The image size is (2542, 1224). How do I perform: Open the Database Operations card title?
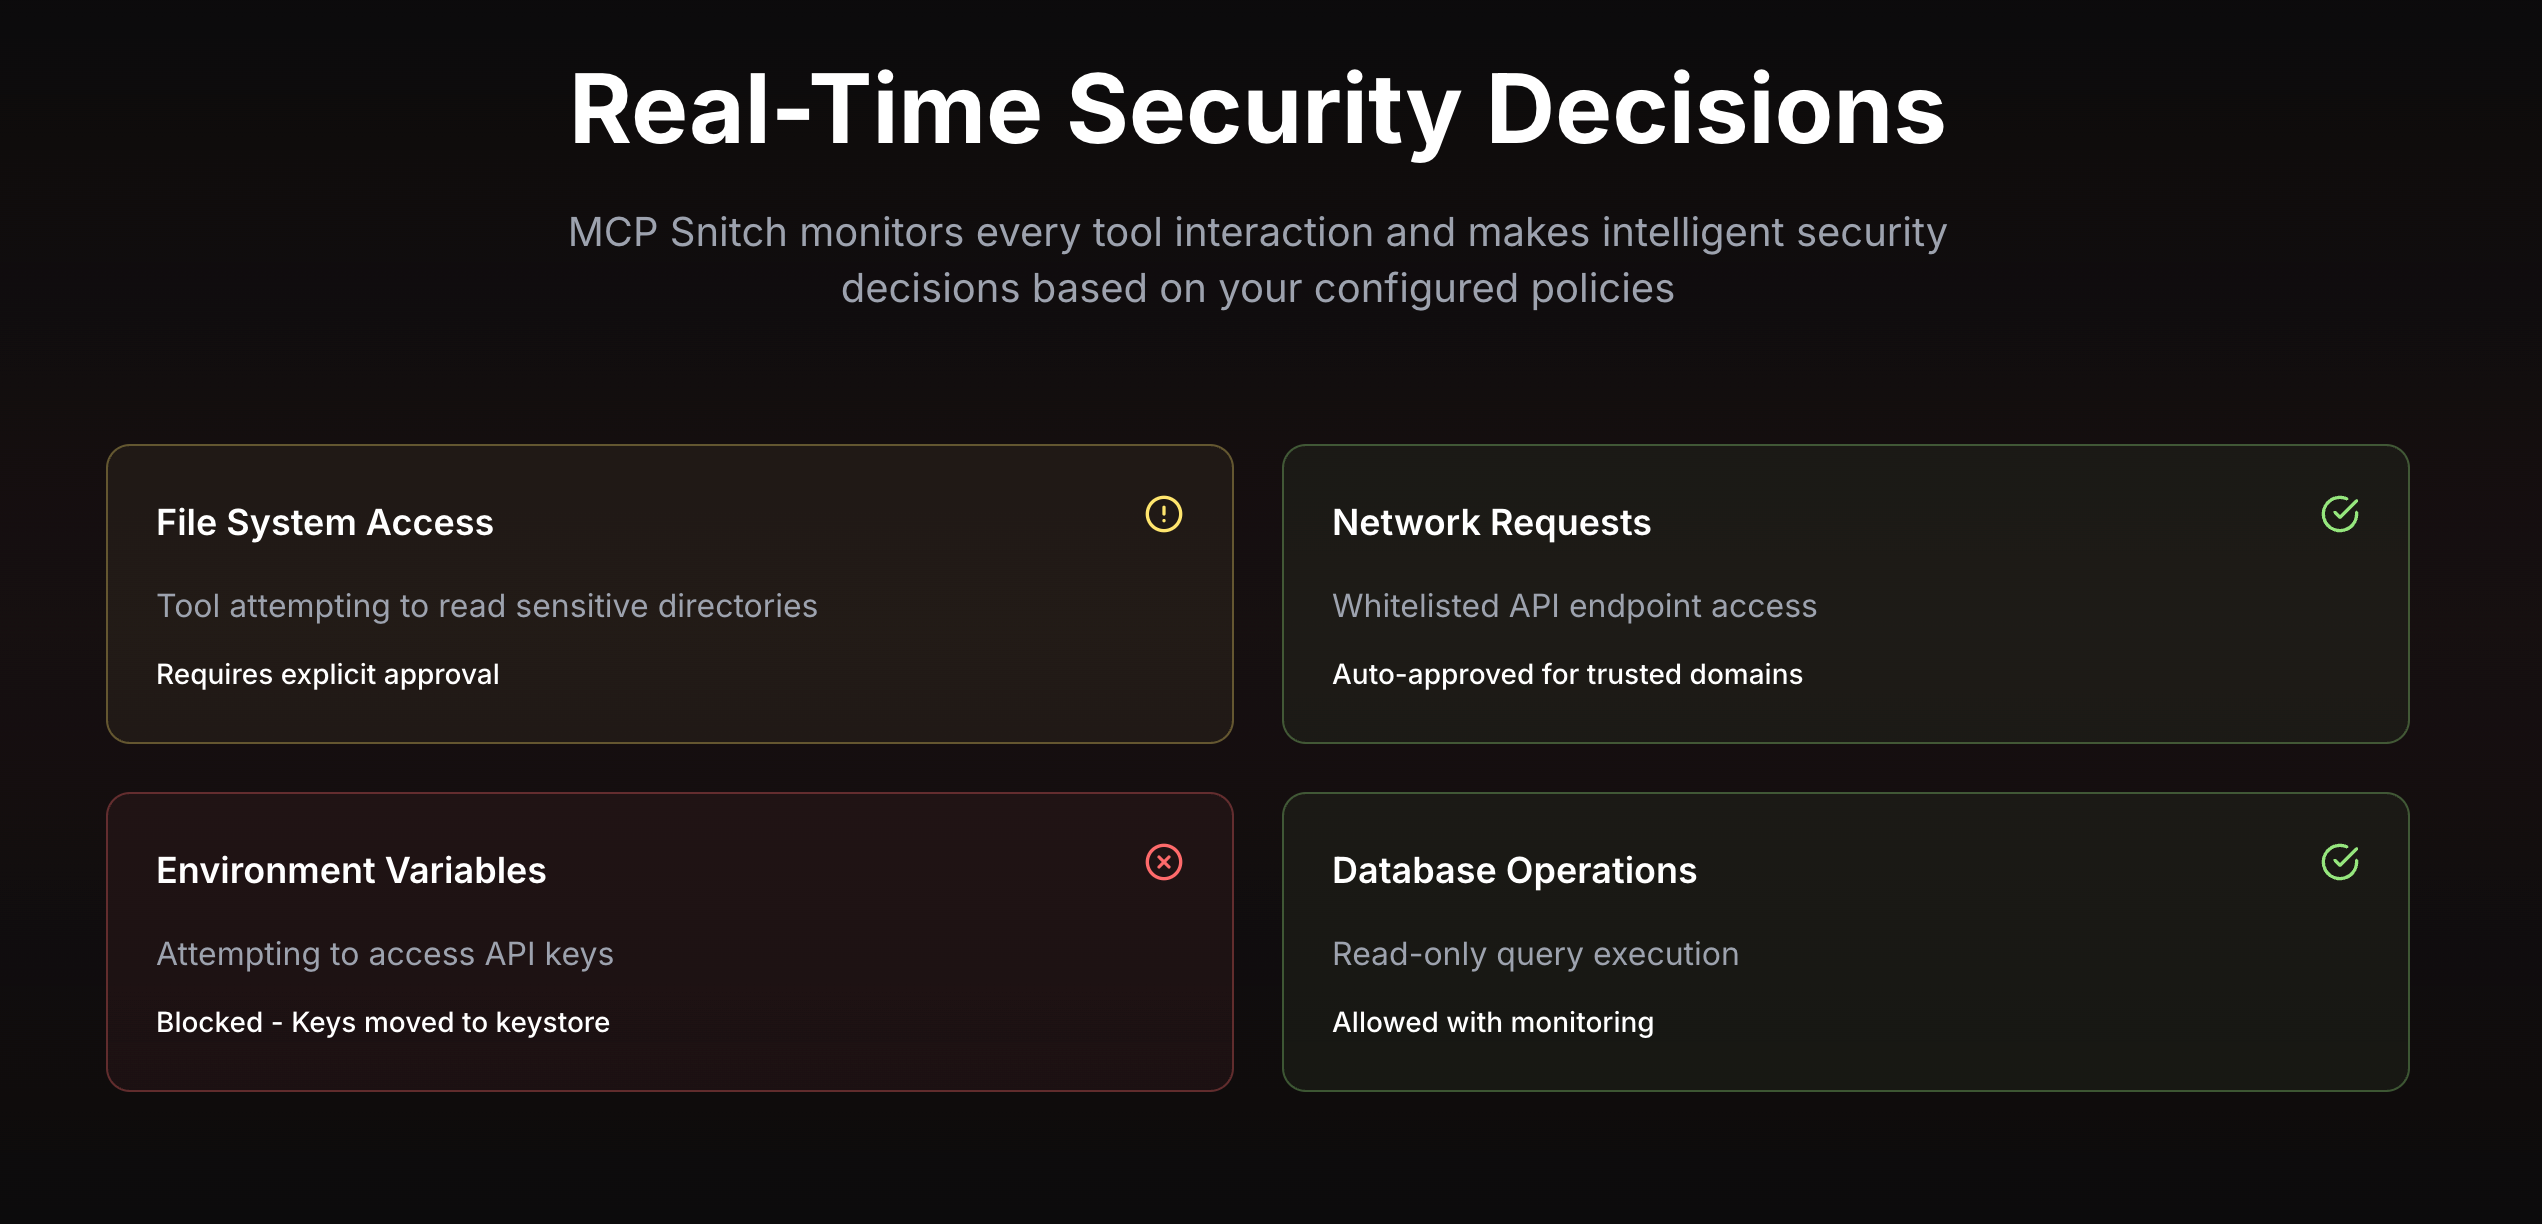point(1514,870)
